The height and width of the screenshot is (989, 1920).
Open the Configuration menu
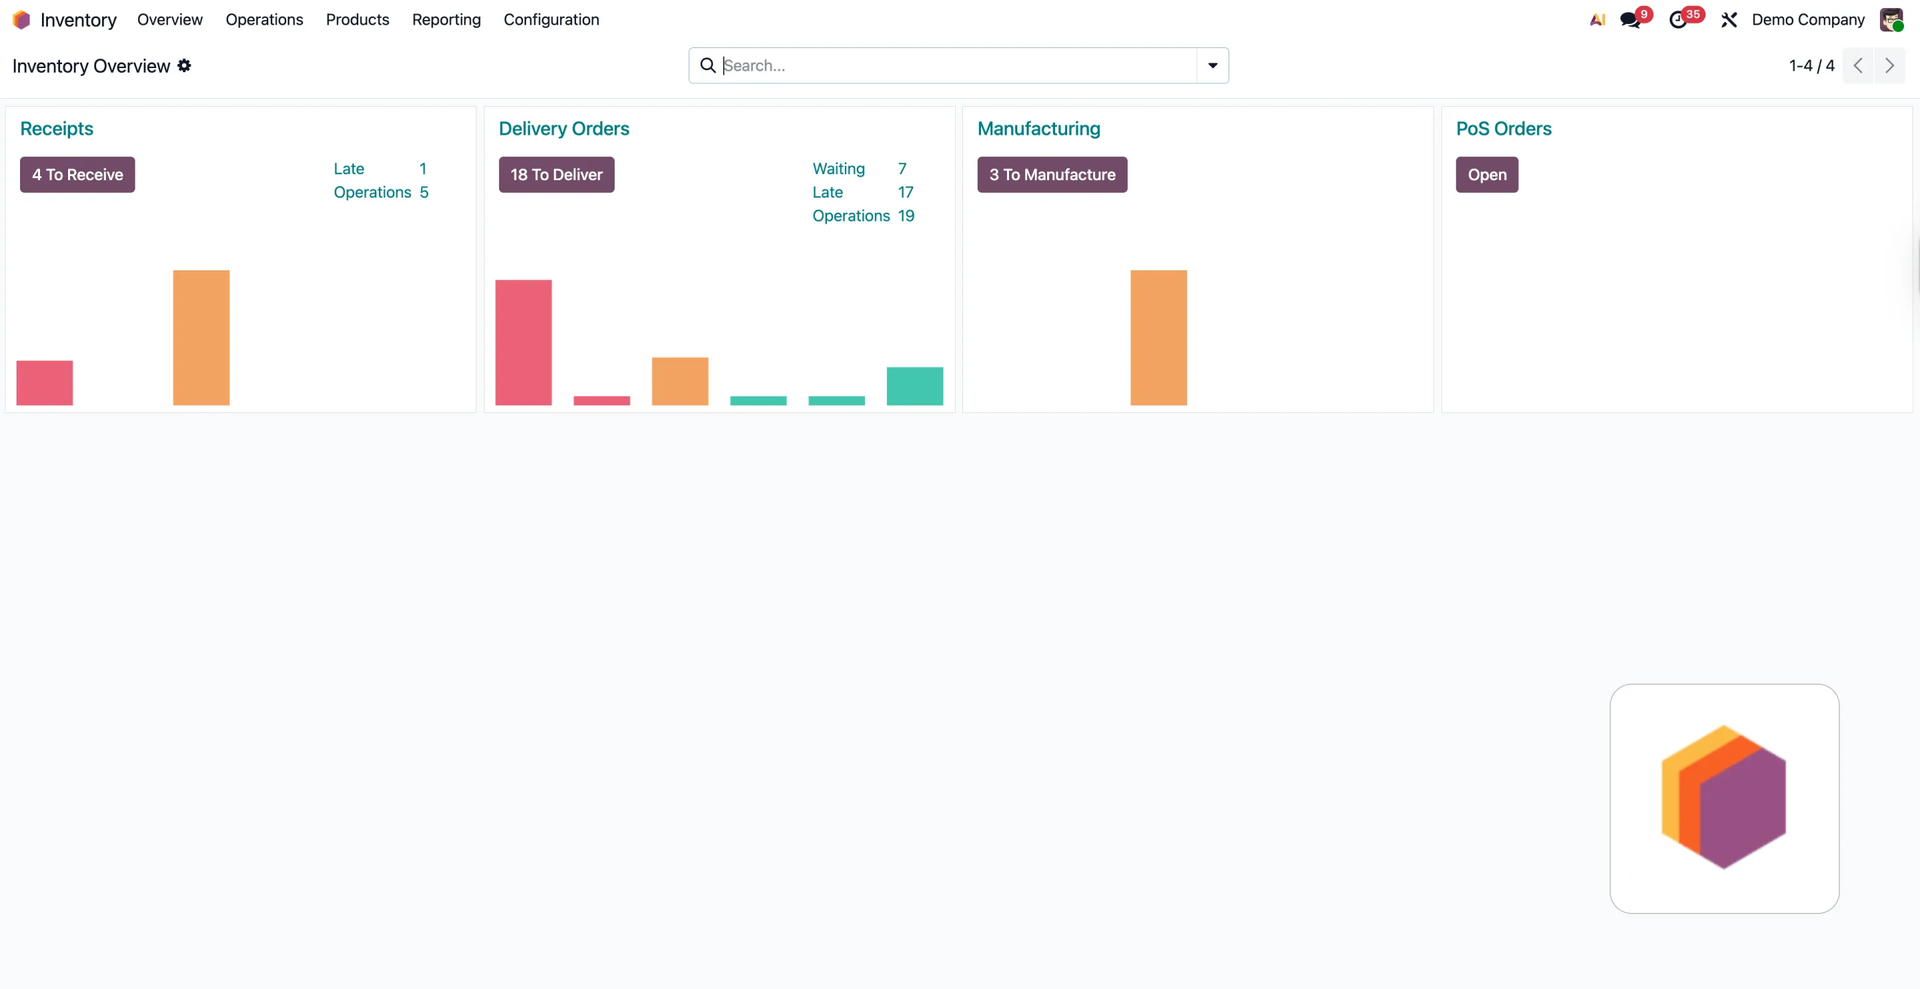tap(551, 20)
